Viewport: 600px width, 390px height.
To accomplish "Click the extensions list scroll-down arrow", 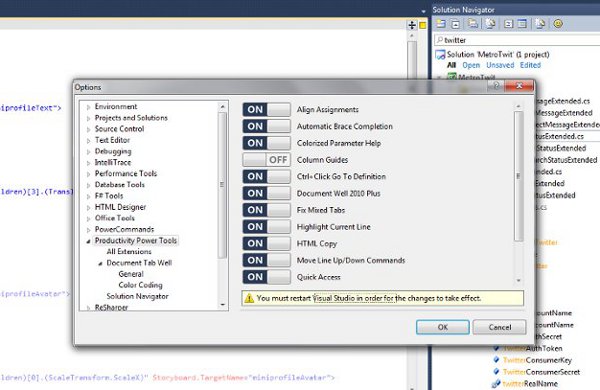I will (x=518, y=281).
